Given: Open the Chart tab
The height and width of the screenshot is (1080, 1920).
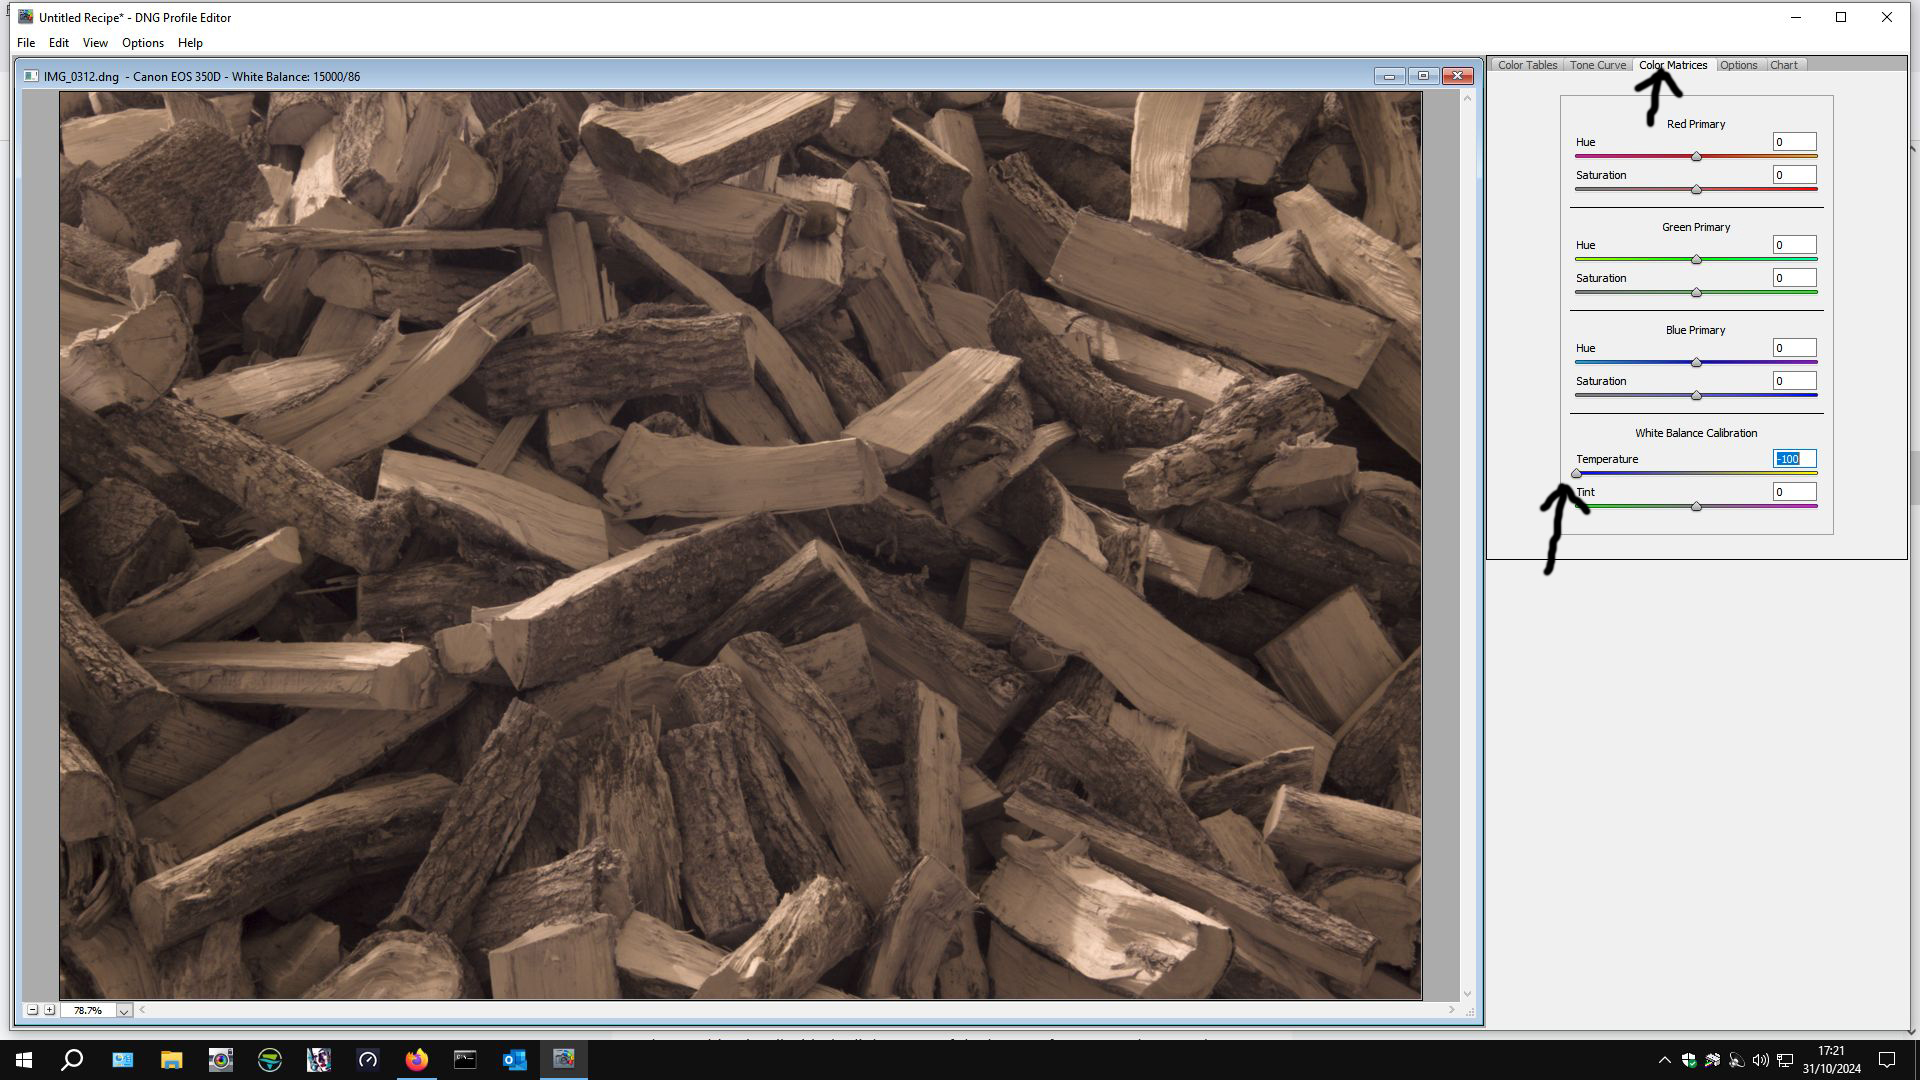Looking at the screenshot, I should pos(1783,65).
